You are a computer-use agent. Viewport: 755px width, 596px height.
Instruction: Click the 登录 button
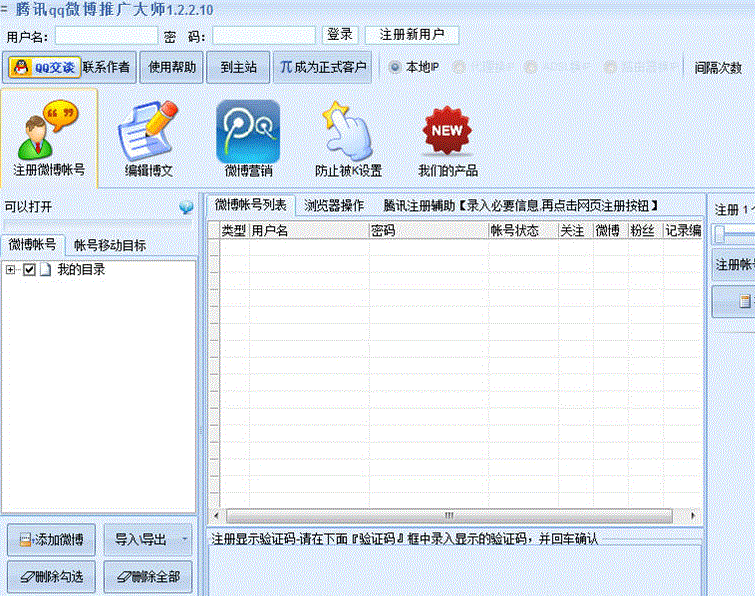(339, 35)
